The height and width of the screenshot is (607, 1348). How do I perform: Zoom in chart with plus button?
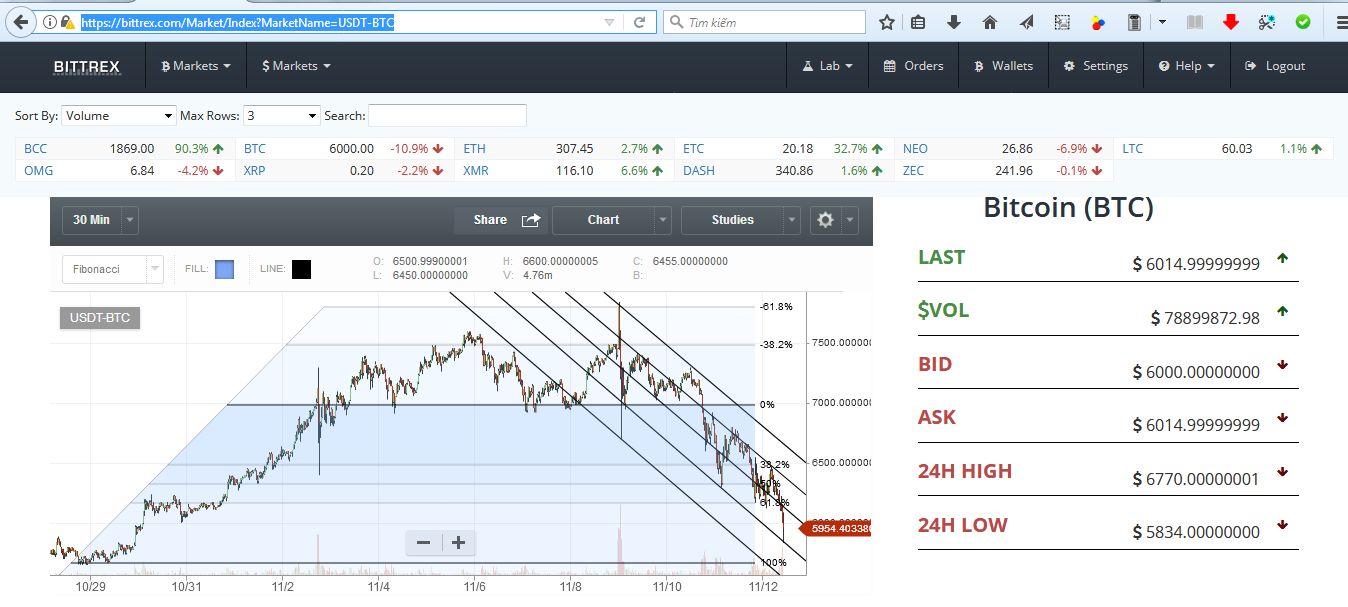(459, 543)
